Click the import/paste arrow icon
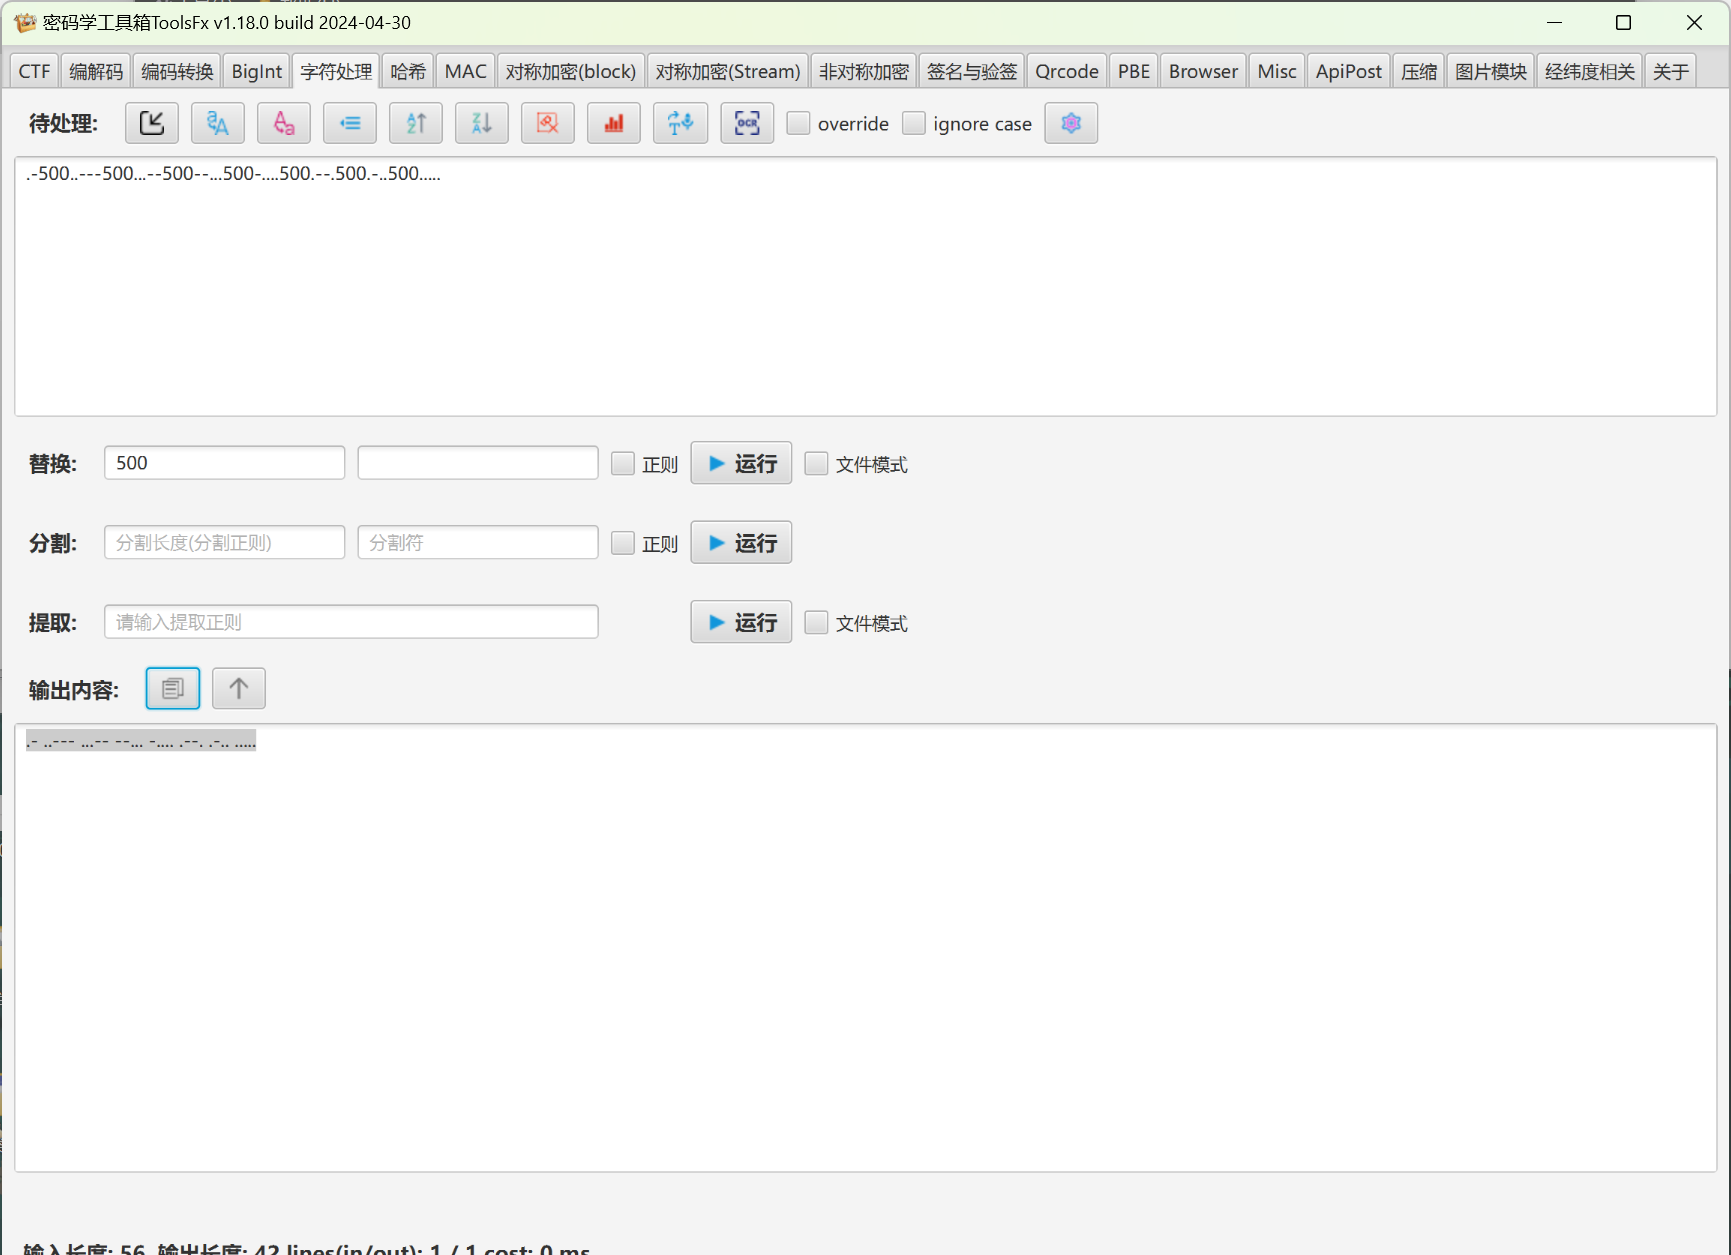This screenshot has width=1731, height=1255. point(152,123)
